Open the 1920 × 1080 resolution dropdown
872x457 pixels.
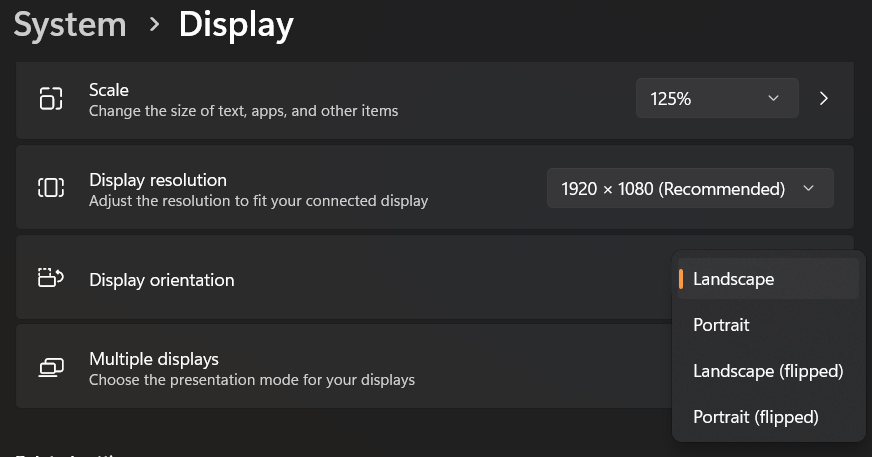point(689,188)
